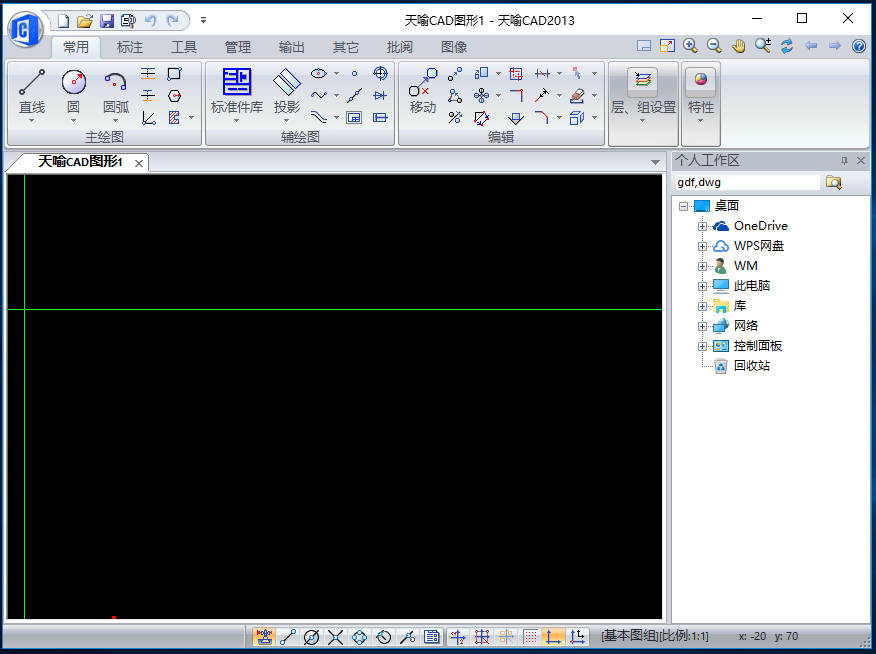The image size is (876, 654).
Task: Toggle the grid display in status bar
Action: pos(530,636)
